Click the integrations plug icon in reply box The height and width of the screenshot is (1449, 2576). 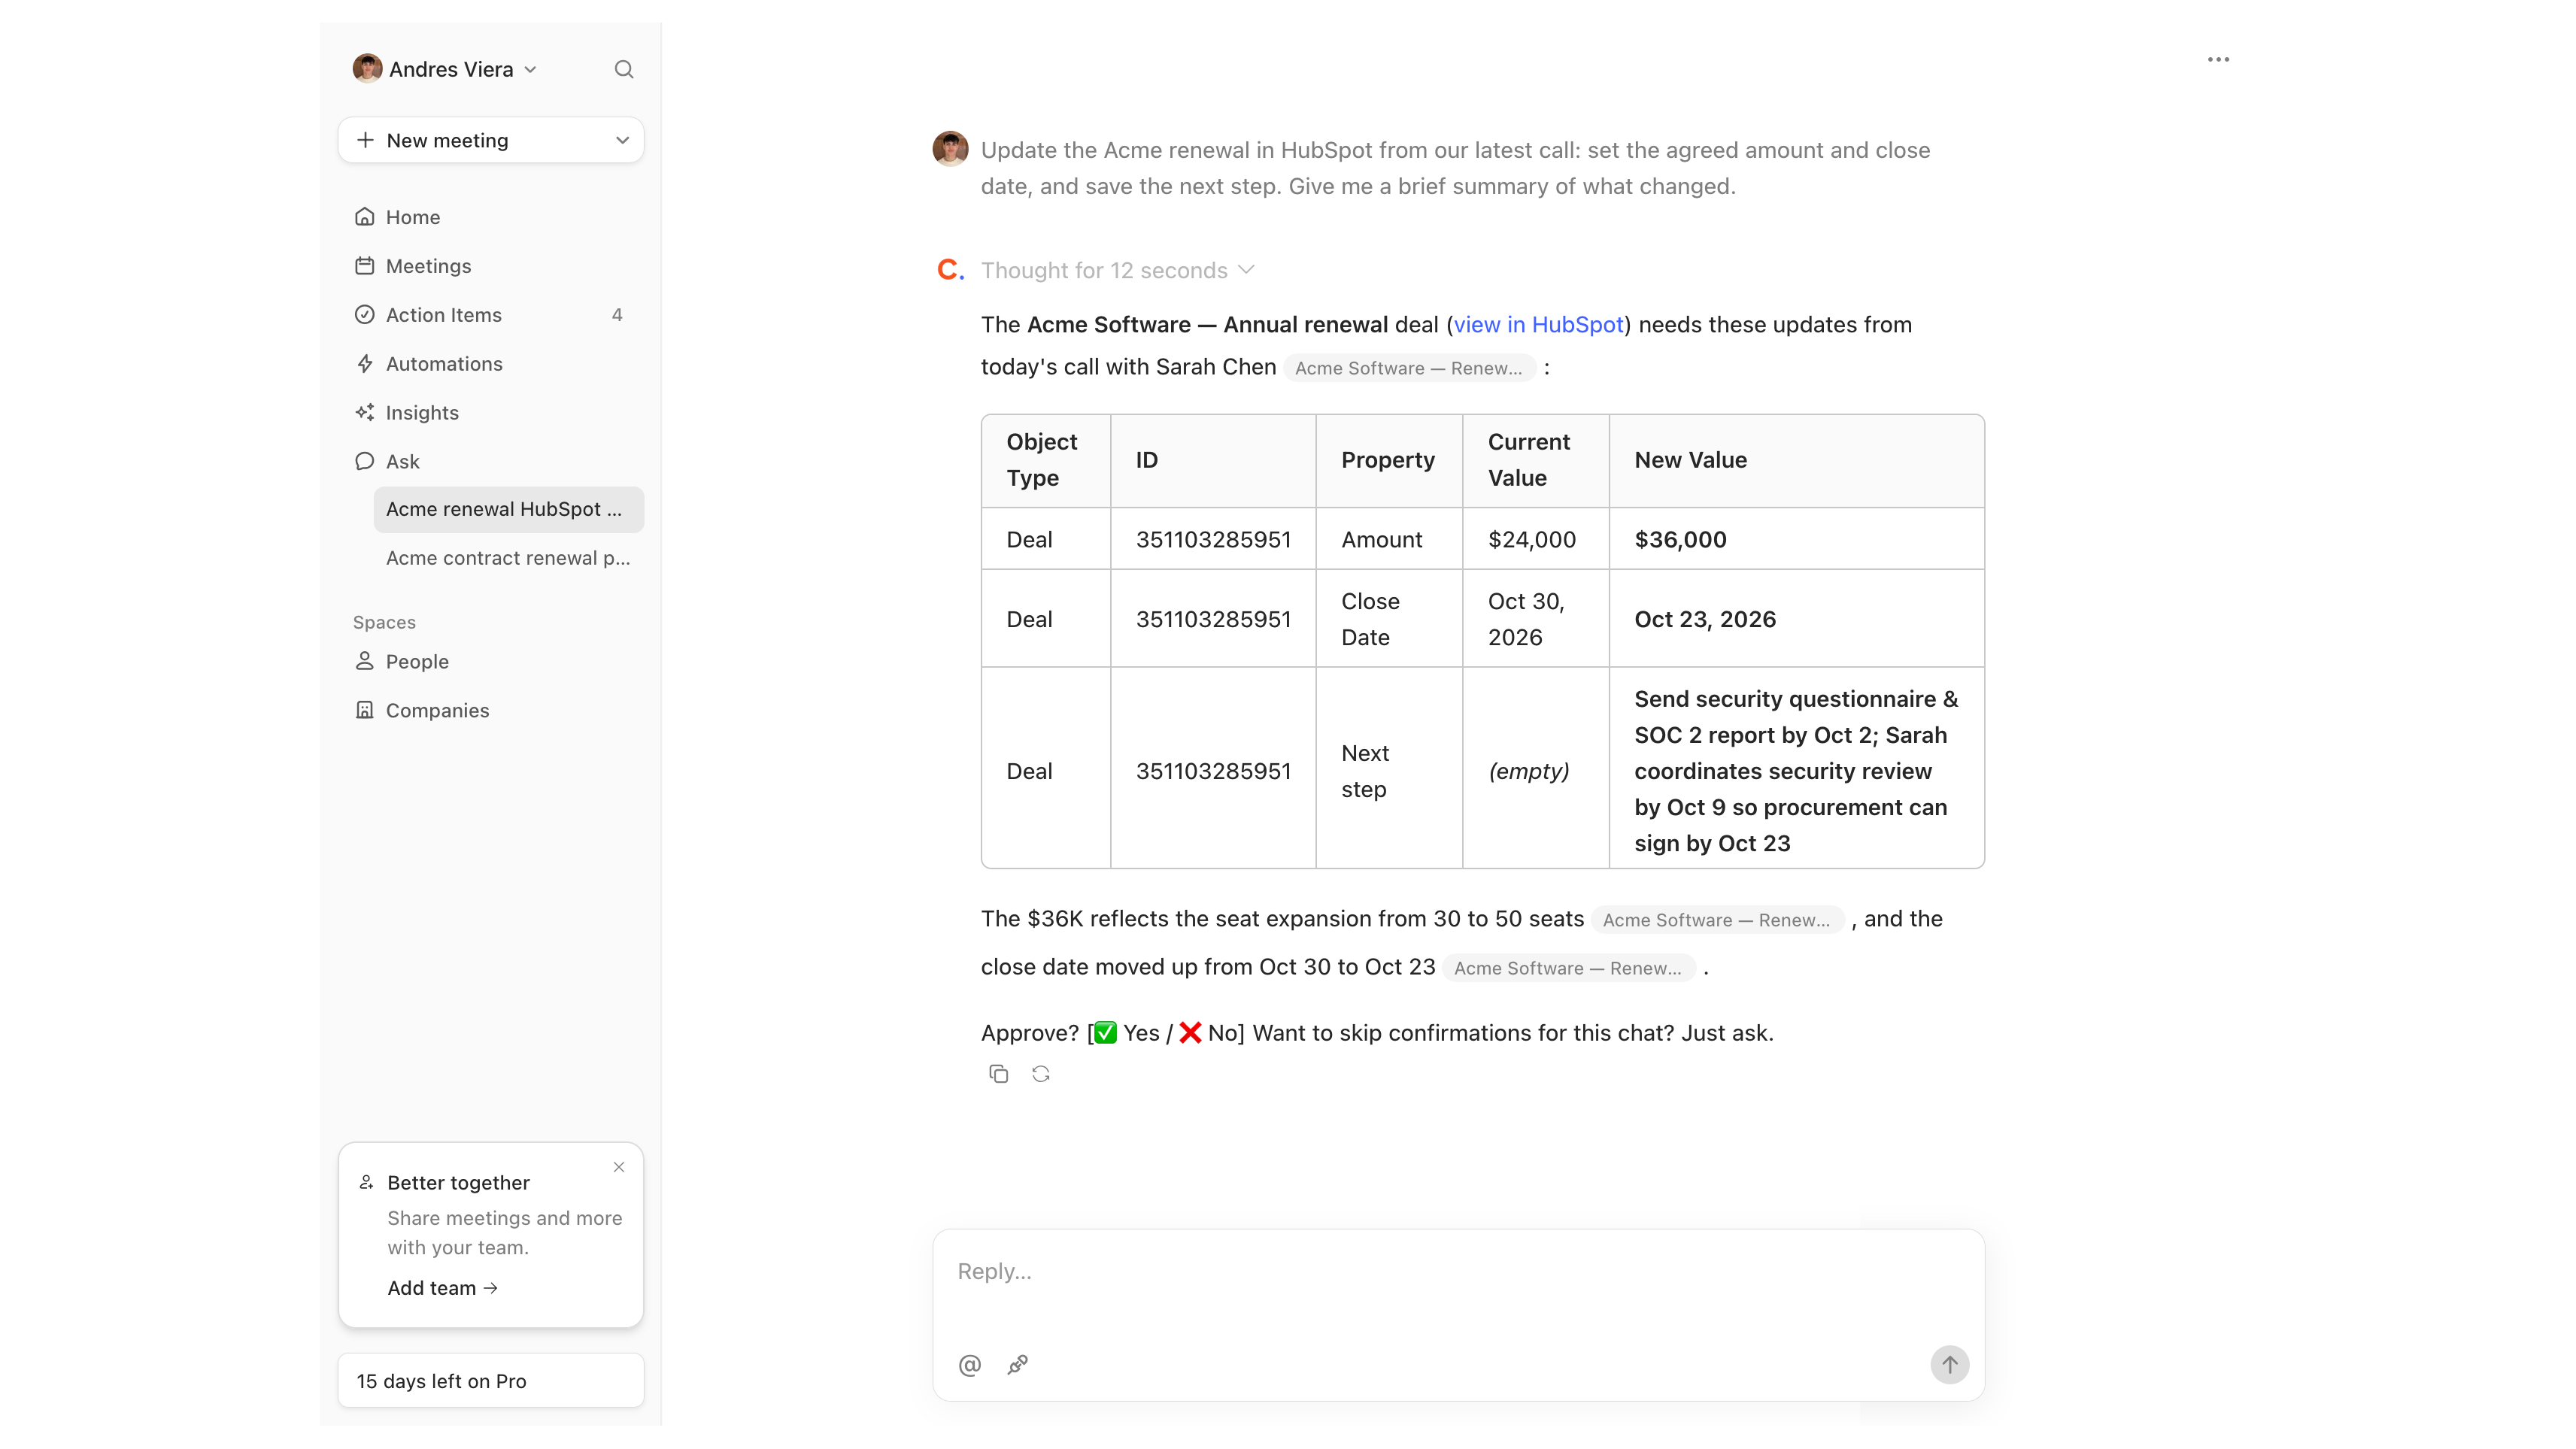click(x=1018, y=1364)
